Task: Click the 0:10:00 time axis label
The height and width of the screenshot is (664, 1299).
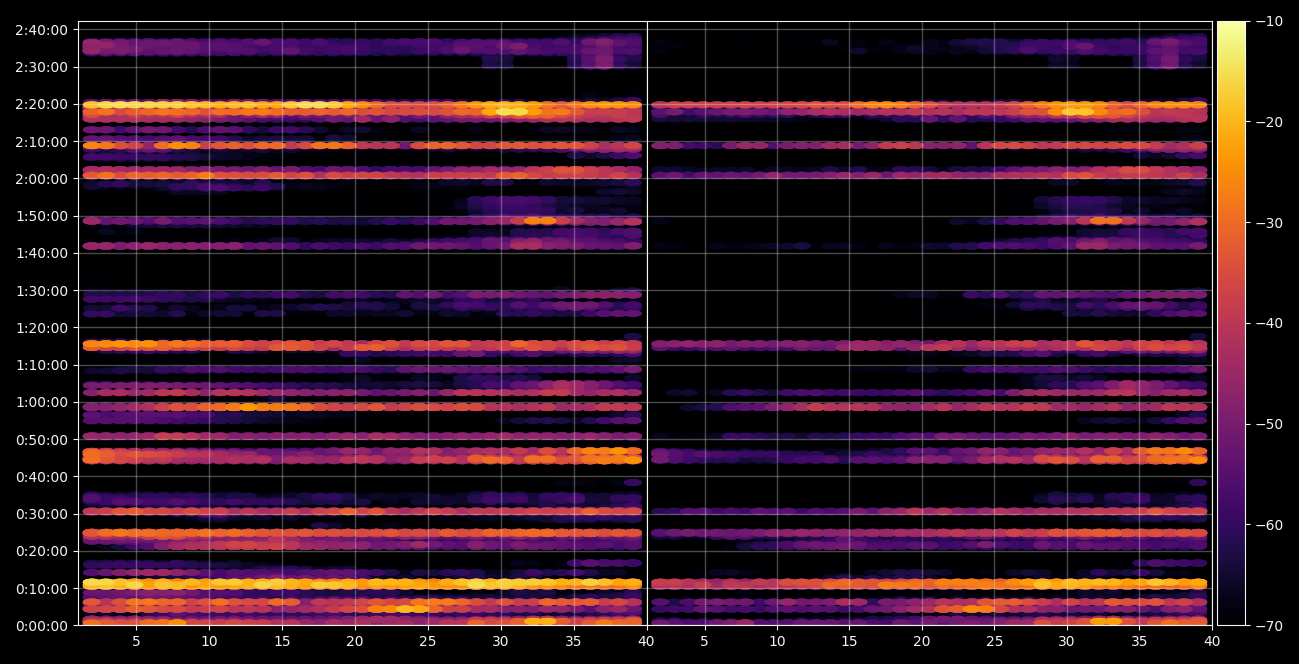Action: point(41,588)
